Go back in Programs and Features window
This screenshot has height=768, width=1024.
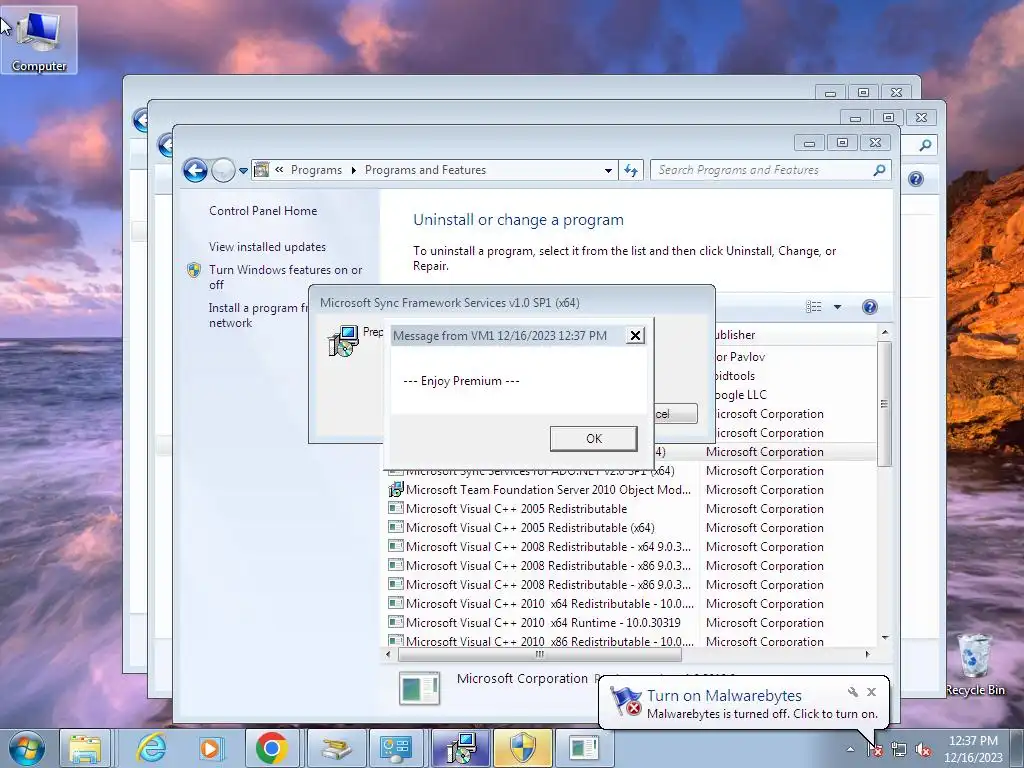[x=195, y=170]
